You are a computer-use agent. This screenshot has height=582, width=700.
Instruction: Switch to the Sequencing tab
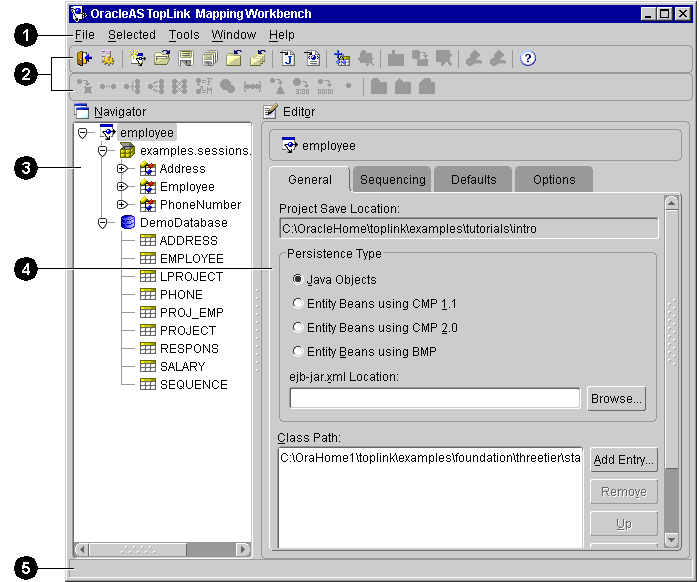392,179
